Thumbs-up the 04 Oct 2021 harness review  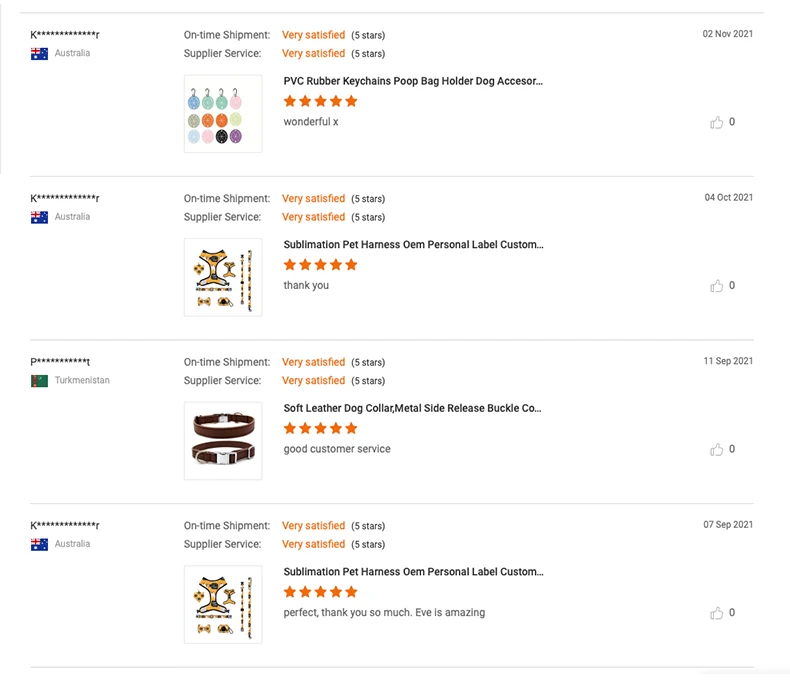(716, 286)
